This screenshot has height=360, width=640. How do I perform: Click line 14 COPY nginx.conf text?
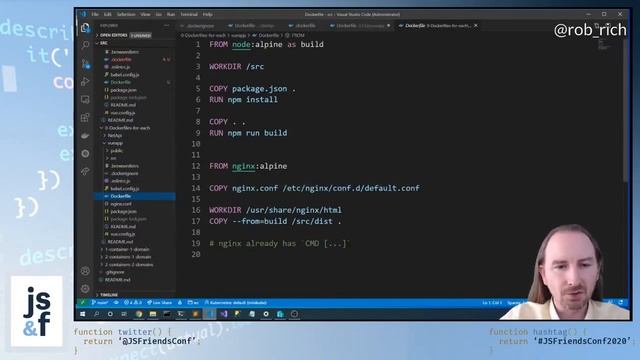coord(314,188)
